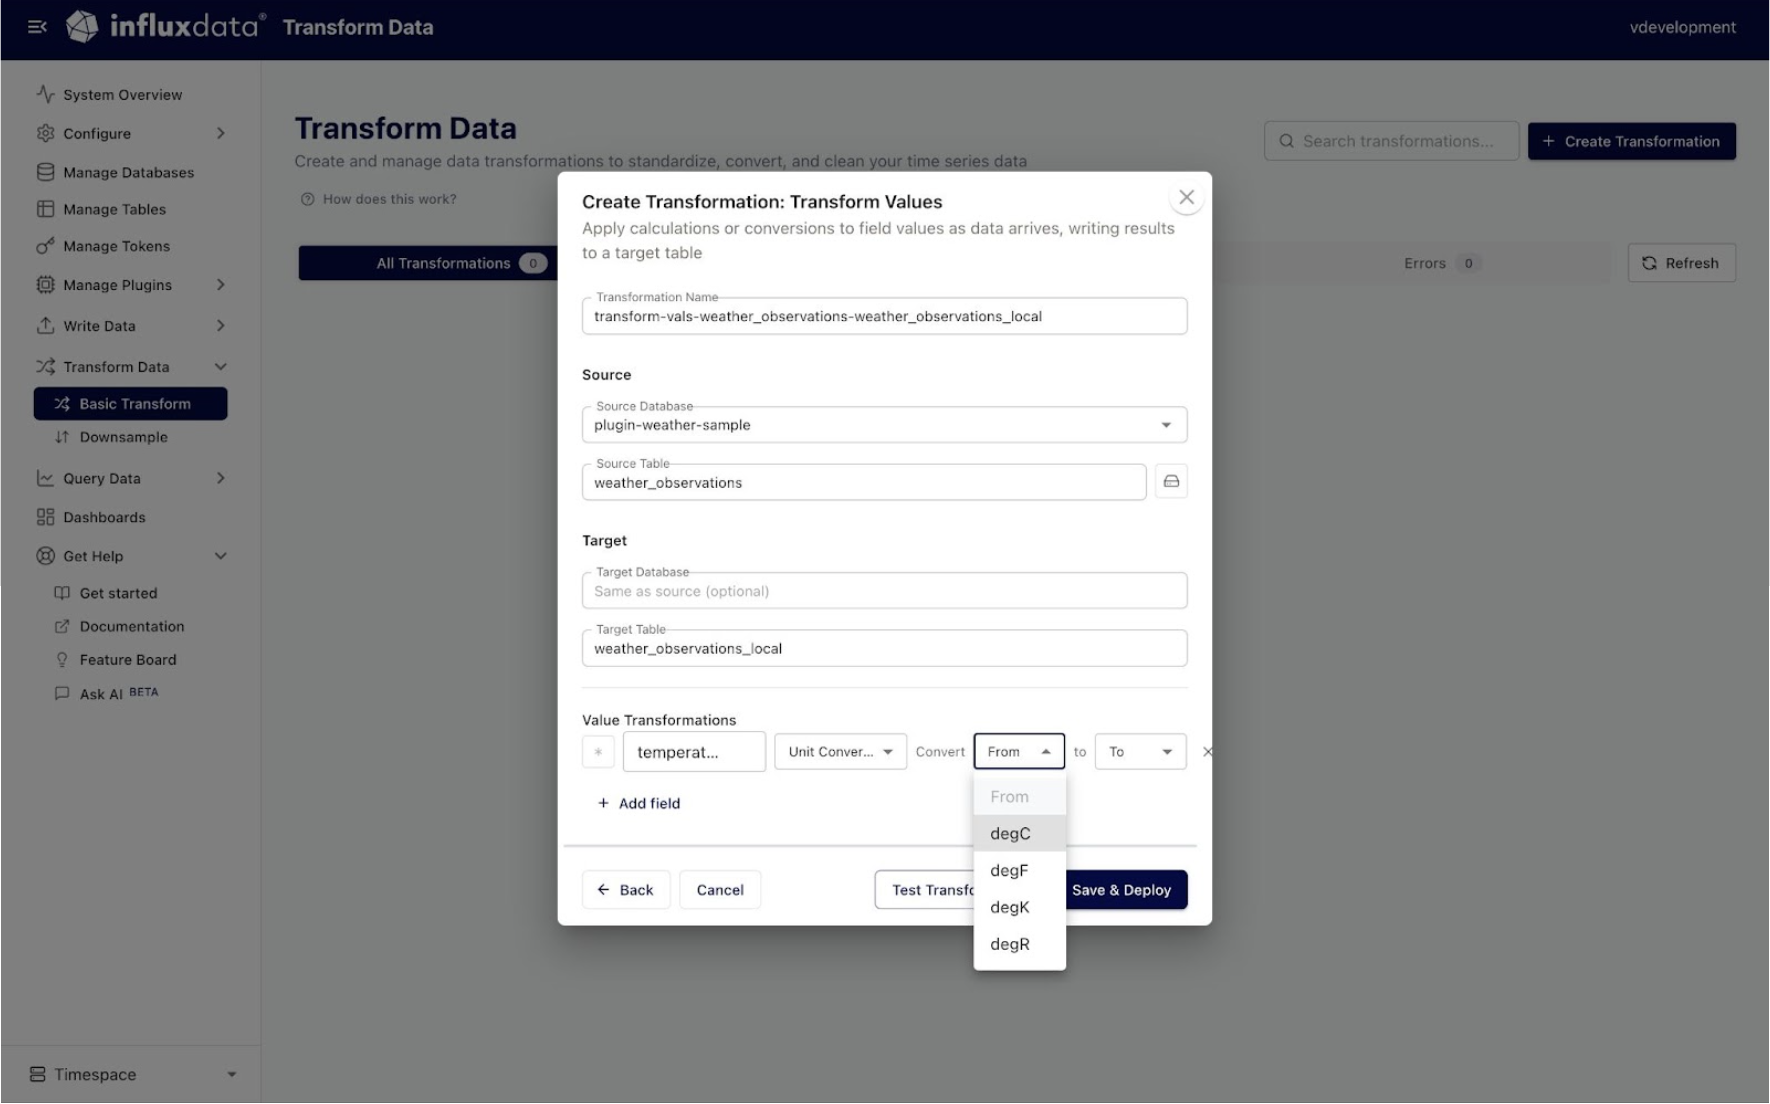This screenshot has height=1104, width=1770.
Task: Select degK from the unit list
Action: click(1019, 907)
